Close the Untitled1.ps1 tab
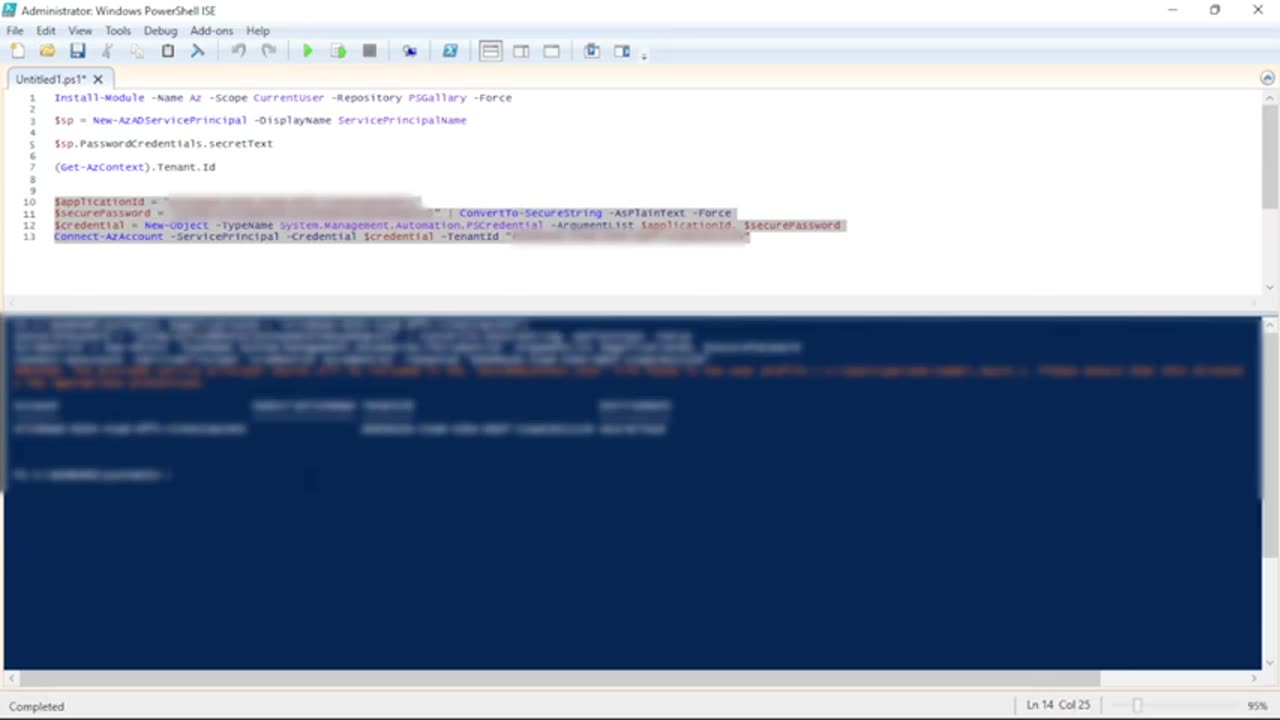Viewport: 1280px width, 720px height. 98,79
